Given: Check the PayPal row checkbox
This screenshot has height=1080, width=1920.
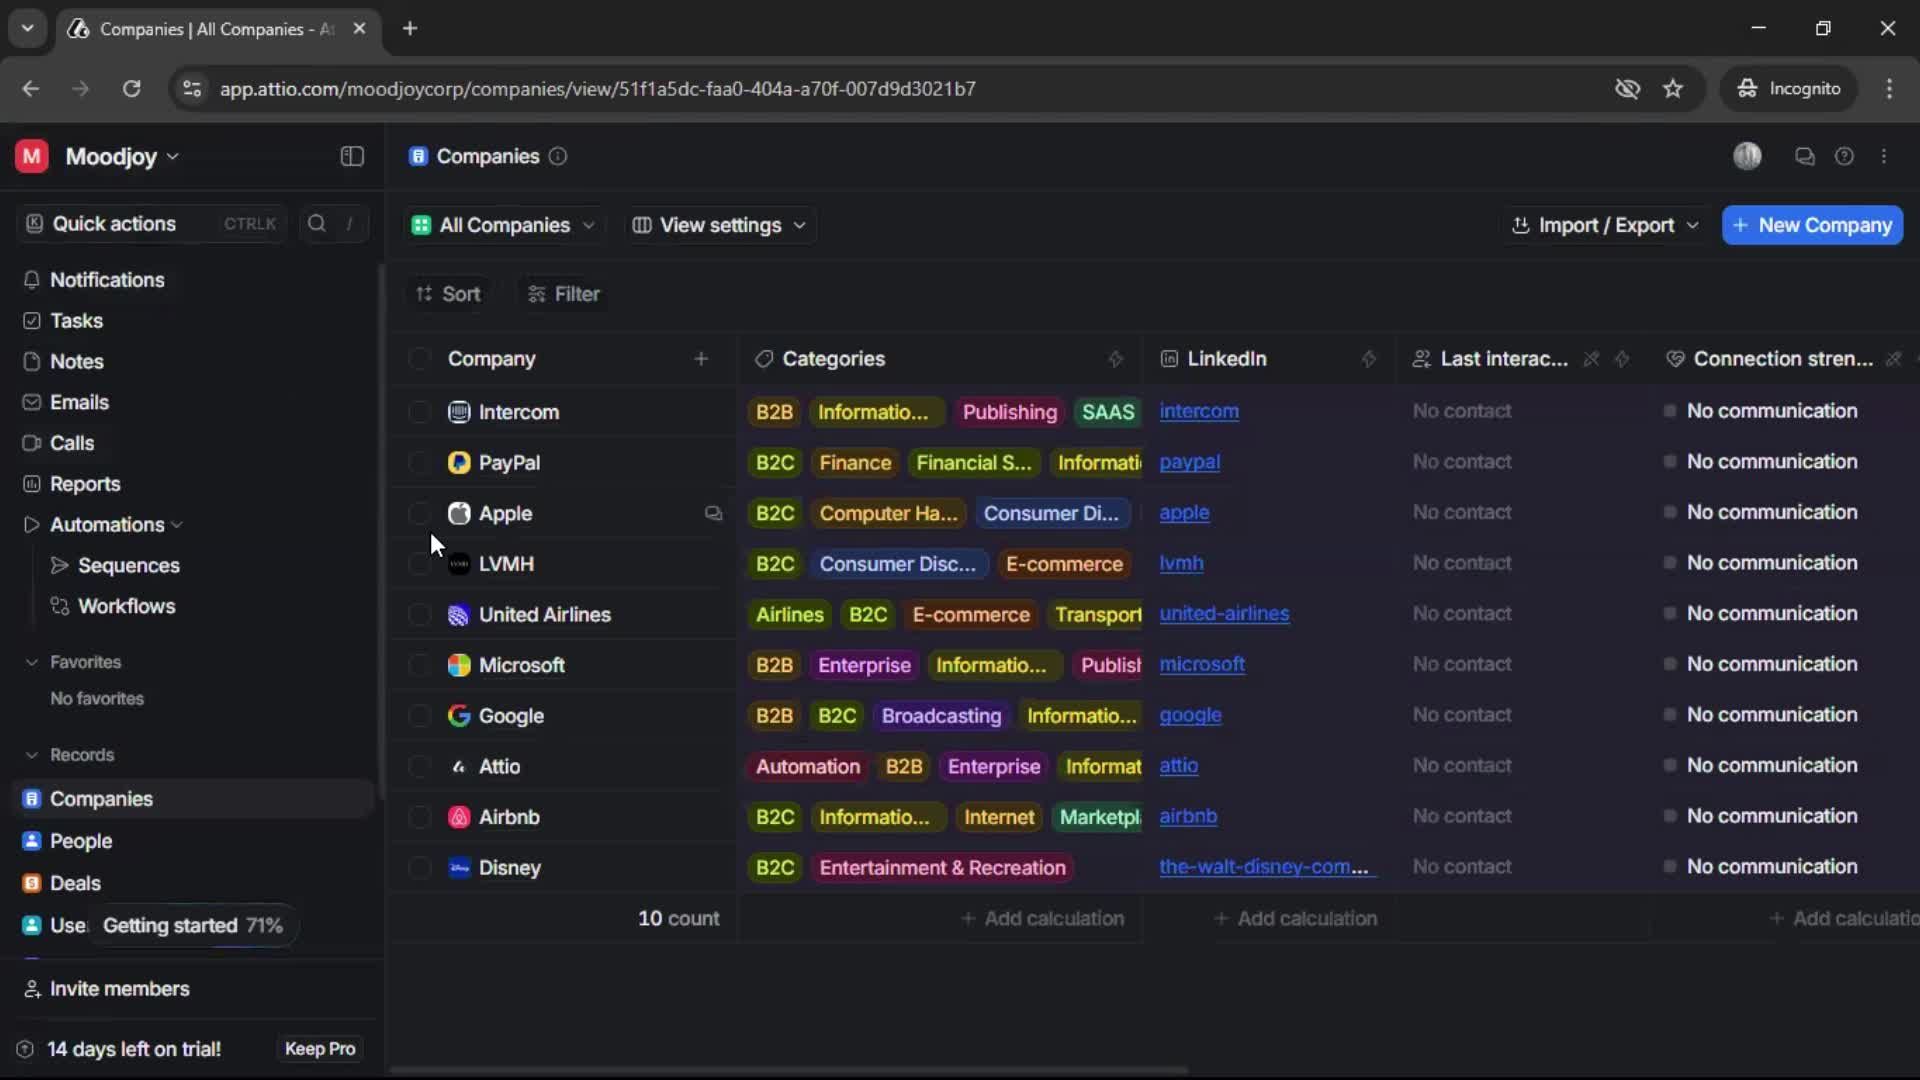Looking at the screenshot, I should pyautogui.click(x=419, y=463).
